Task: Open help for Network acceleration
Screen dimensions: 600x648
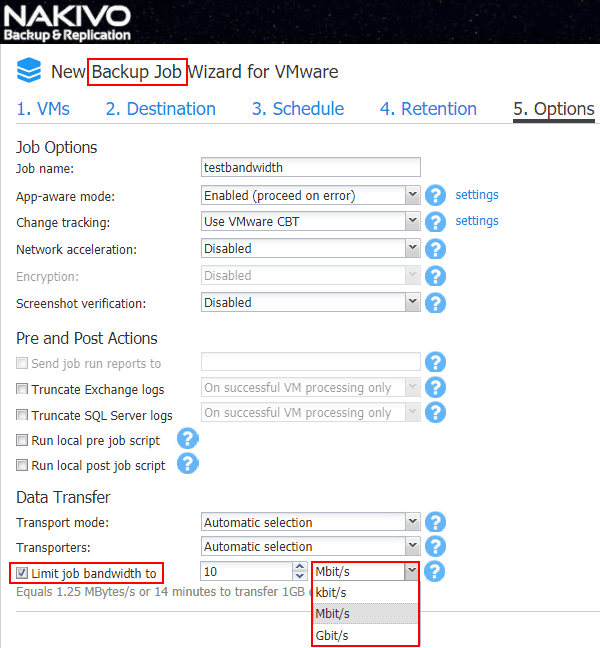Action: coord(435,249)
